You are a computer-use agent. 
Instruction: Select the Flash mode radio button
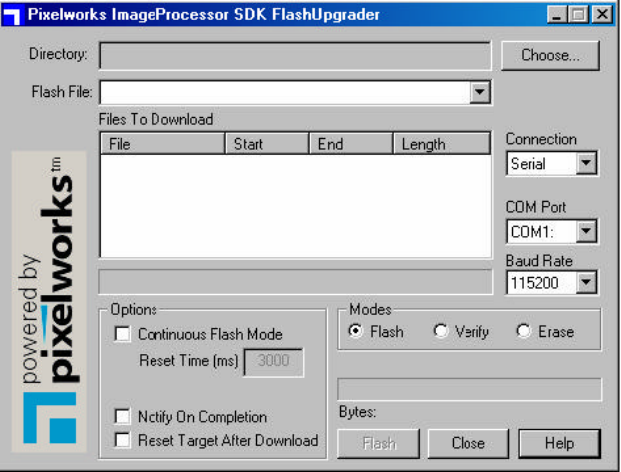tap(356, 331)
